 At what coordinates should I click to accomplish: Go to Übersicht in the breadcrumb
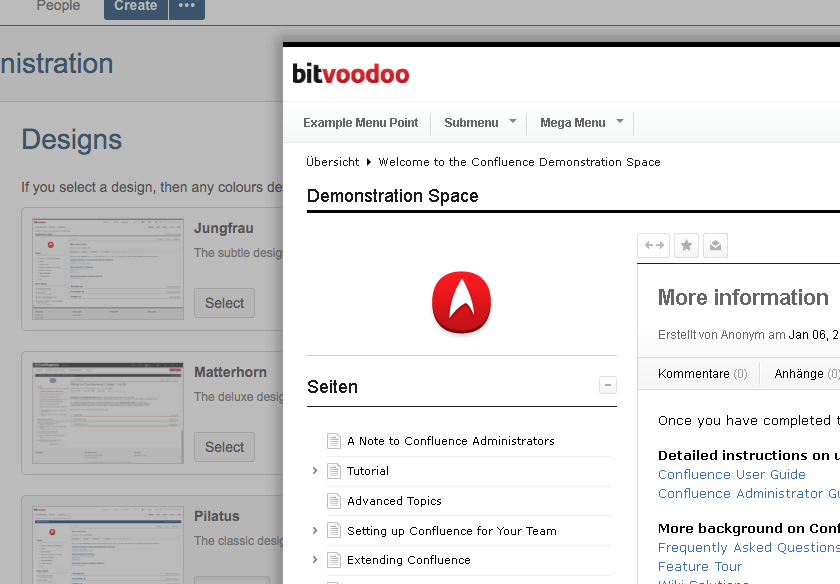[332, 162]
